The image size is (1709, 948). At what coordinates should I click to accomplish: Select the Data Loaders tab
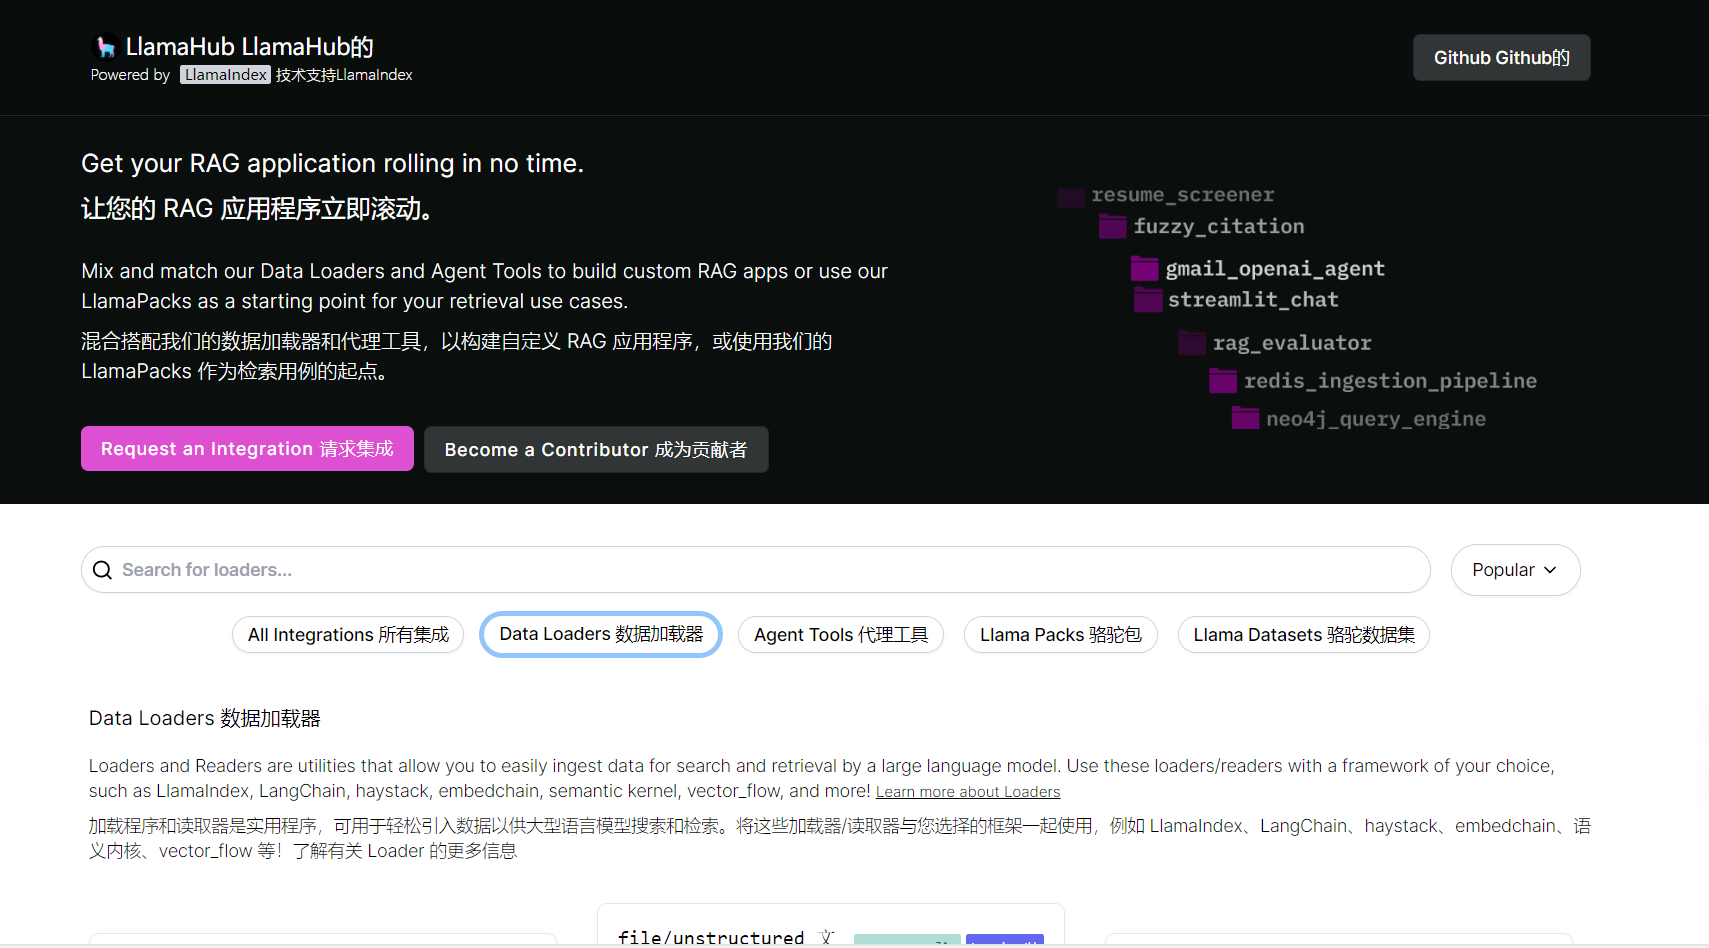point(601,634)
